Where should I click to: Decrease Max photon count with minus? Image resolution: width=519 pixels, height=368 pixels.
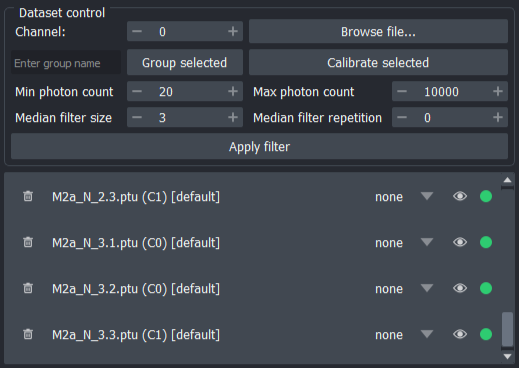[402, 91]
